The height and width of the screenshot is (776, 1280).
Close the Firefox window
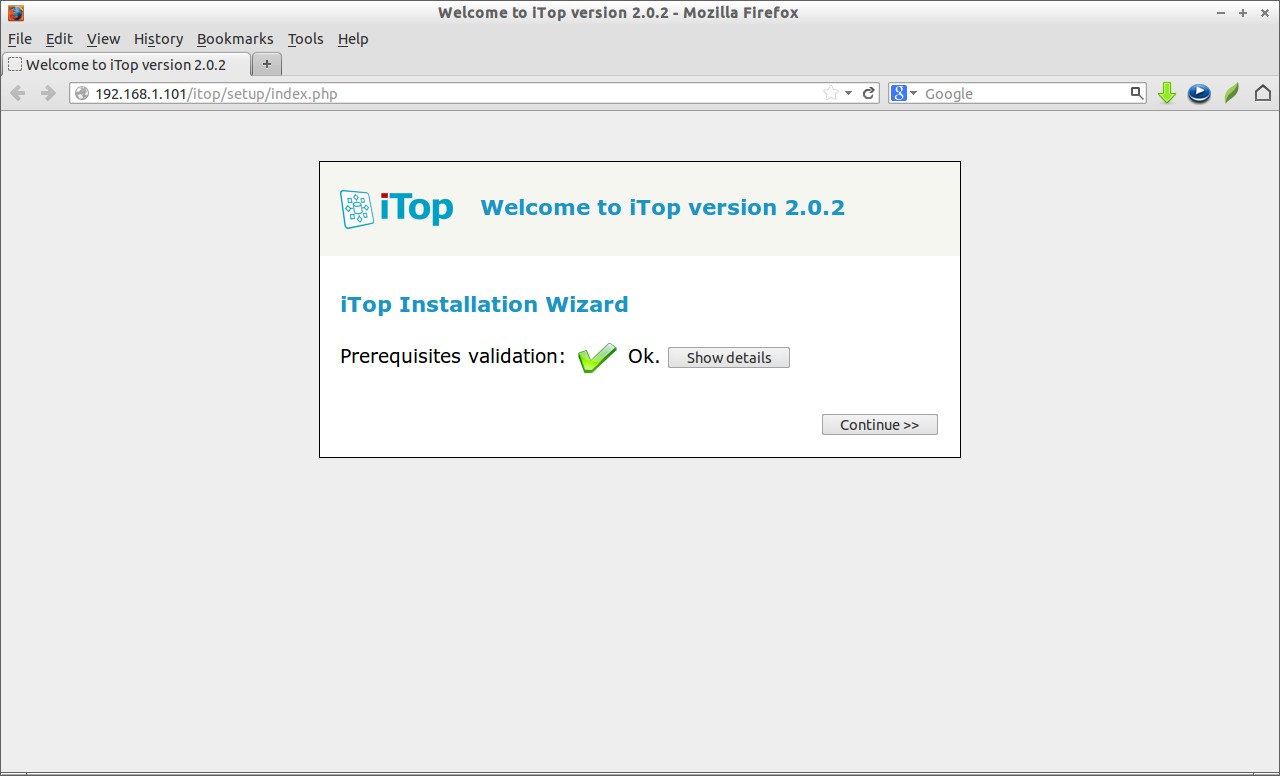(x=1264, y=13)
